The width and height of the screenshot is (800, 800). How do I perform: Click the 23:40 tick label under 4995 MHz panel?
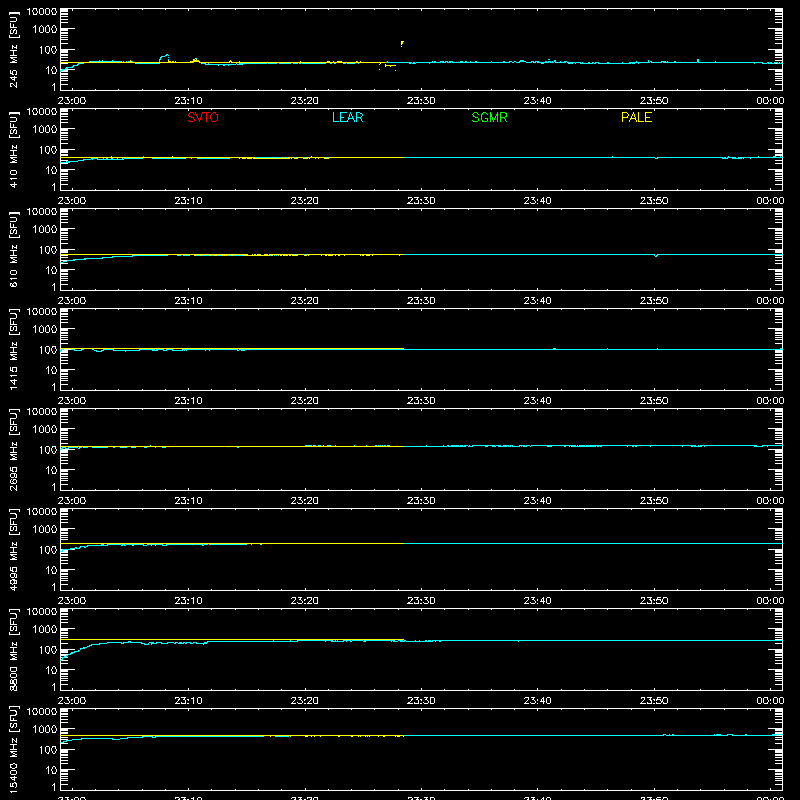[537, 601]
